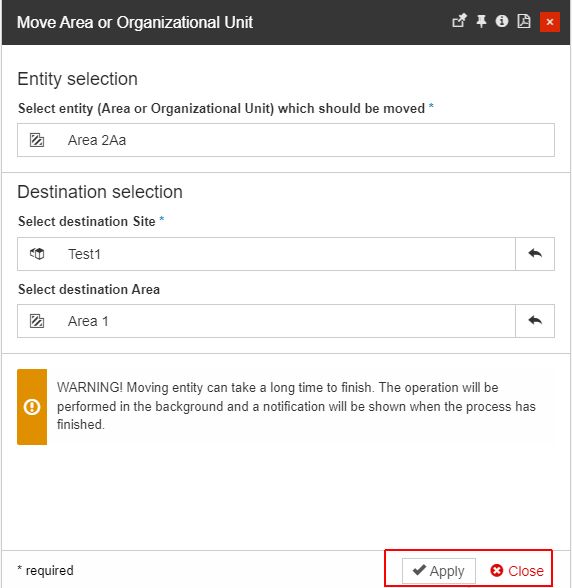
Task: Select the 'Entity selection' heading
Action: pyautogui.click(x=78, y=79)
